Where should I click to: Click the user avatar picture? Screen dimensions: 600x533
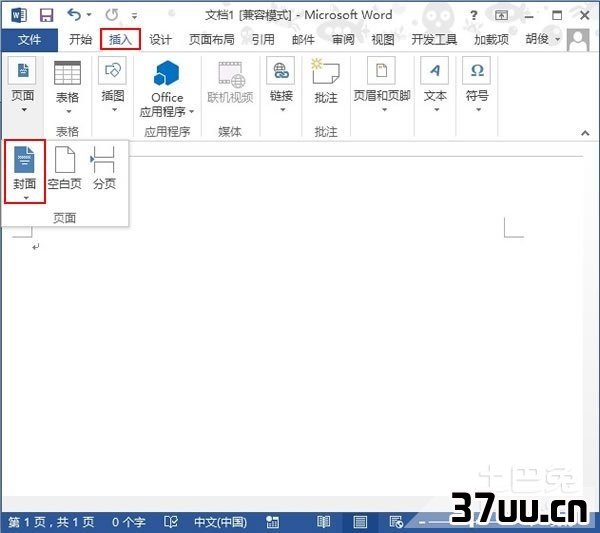pos(578,40)
